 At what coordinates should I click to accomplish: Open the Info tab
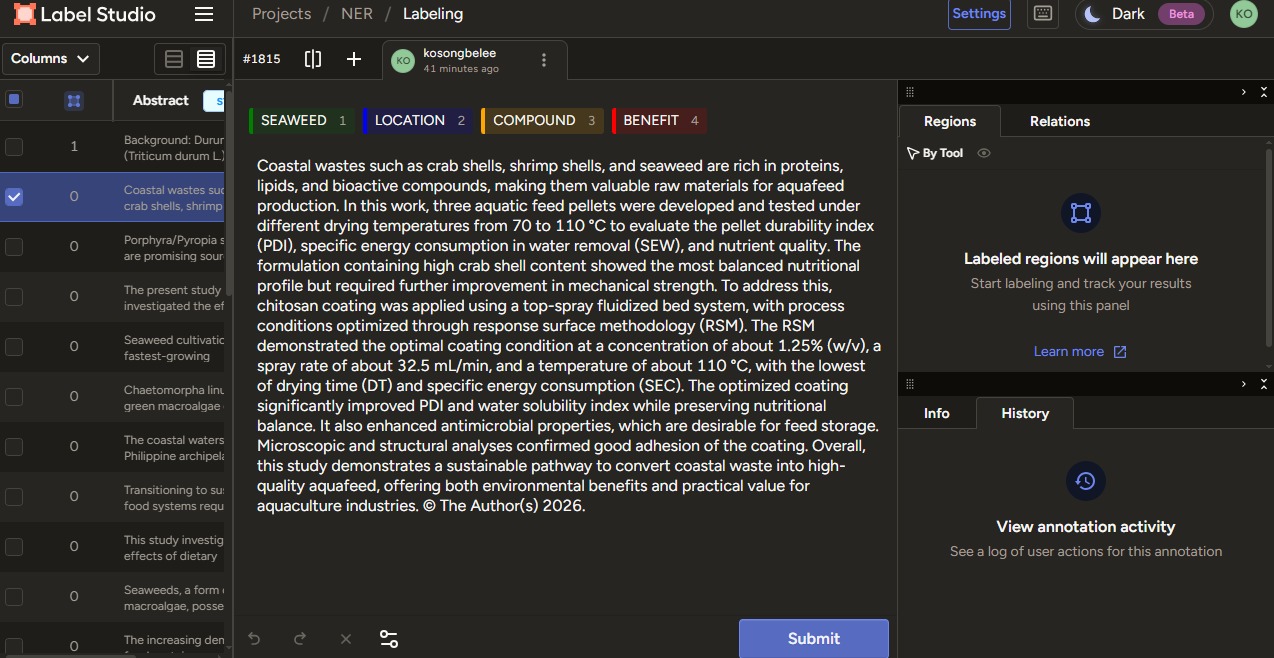937,413
